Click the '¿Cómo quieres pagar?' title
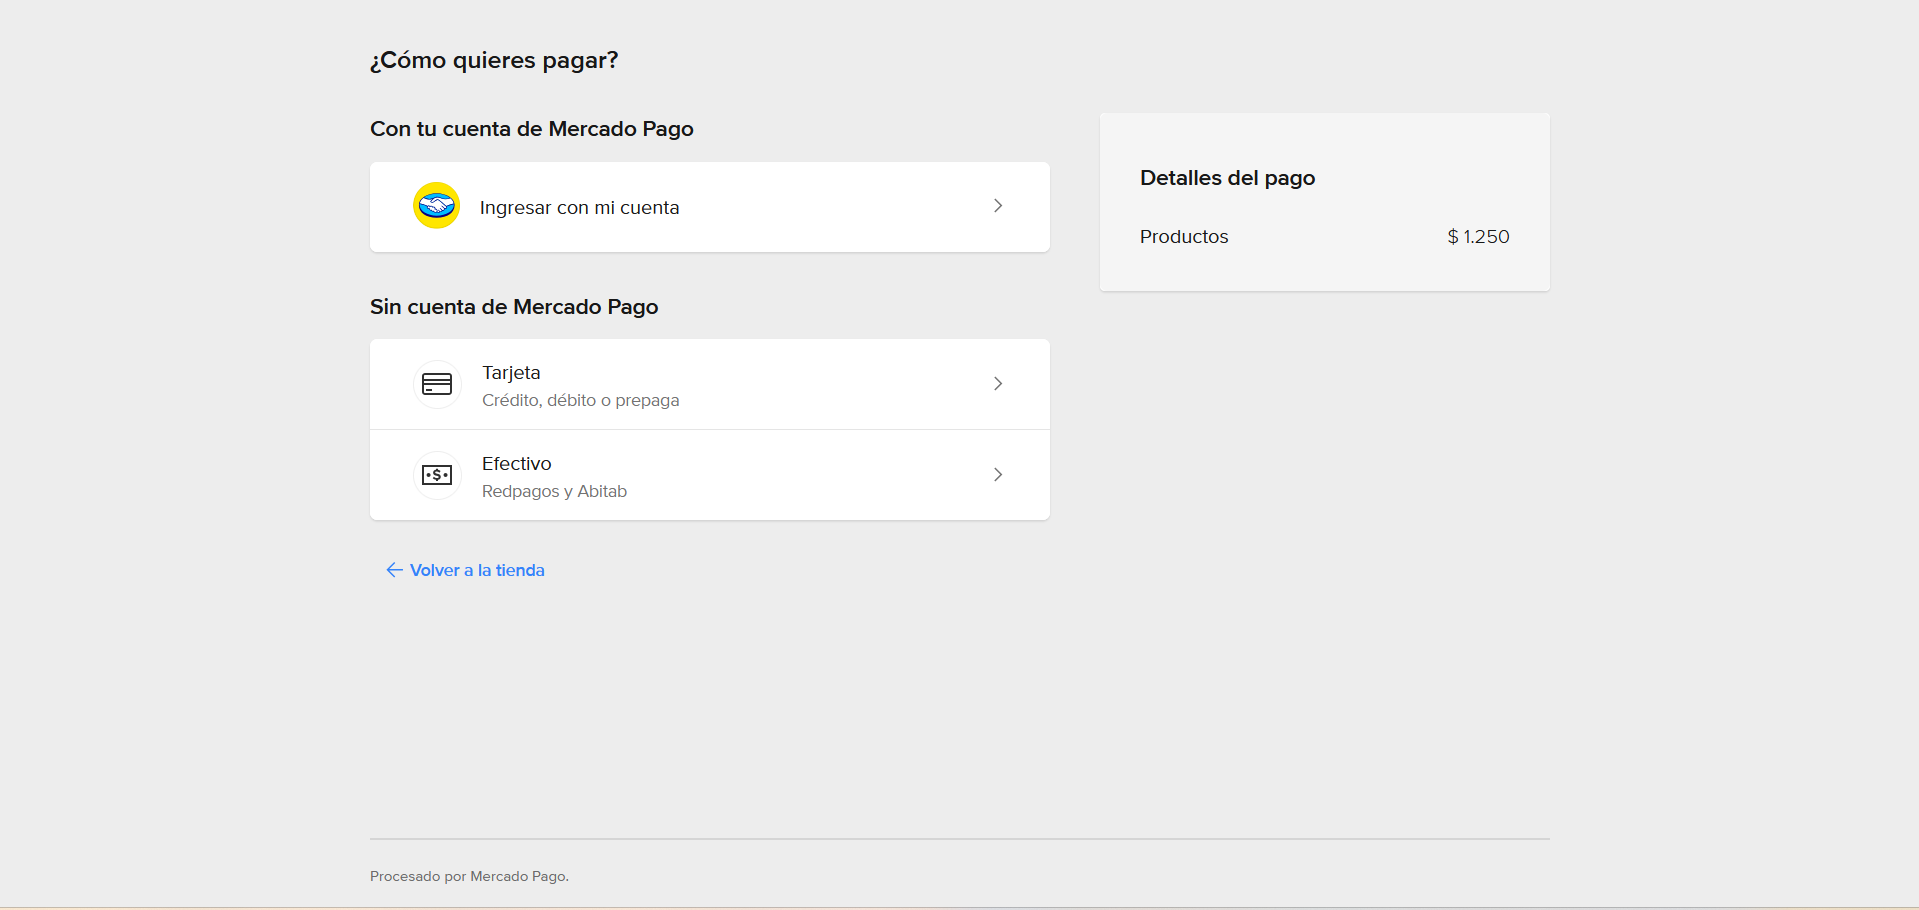The width and height of the screenshot is (1919, 910). tap(494, 61)
